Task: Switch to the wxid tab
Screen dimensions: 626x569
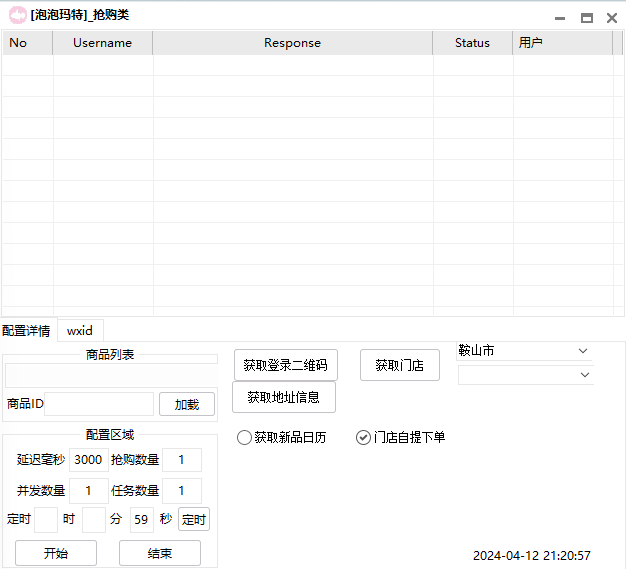Action: [x=80, y=330]
